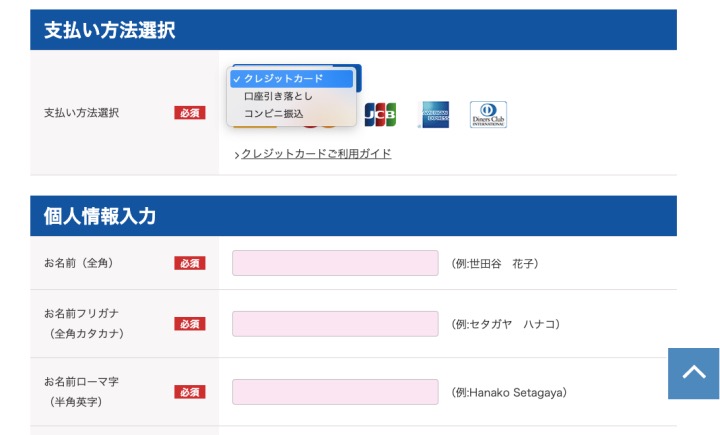Click the 個人情報入力 section header

(x=354, y=216)
